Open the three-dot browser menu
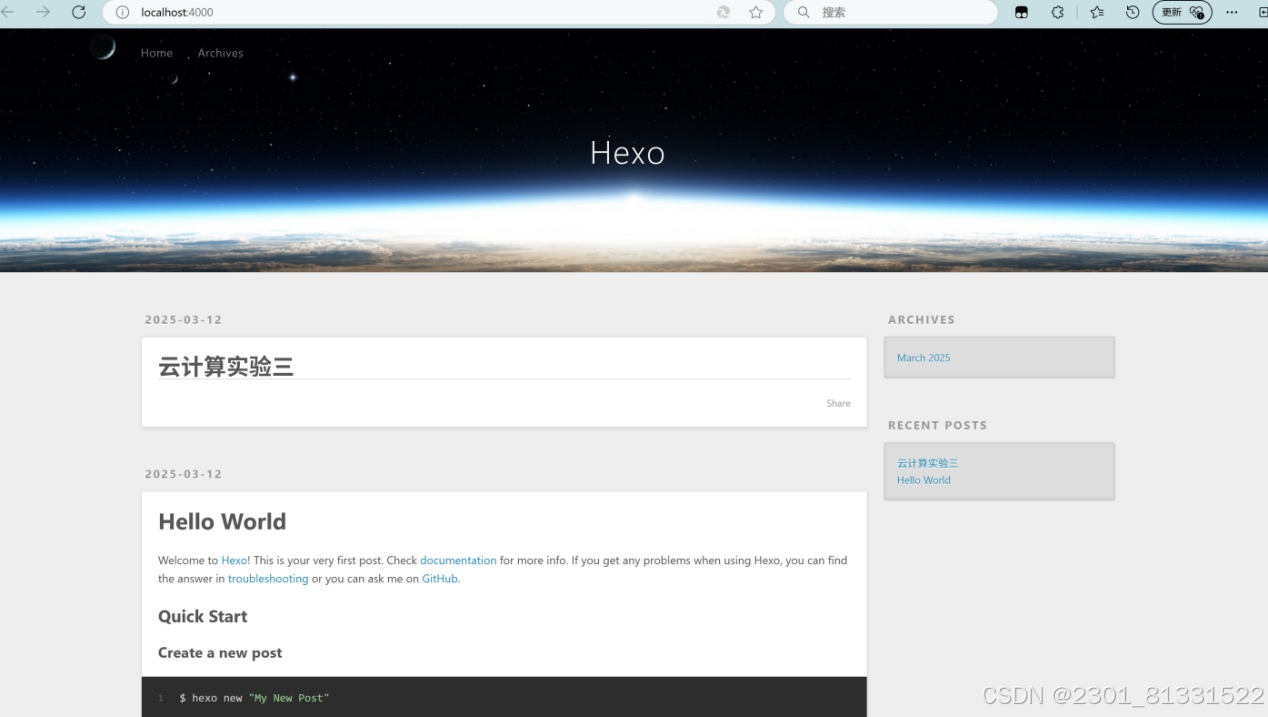Screen dimensions: 1268x717 1232,12
